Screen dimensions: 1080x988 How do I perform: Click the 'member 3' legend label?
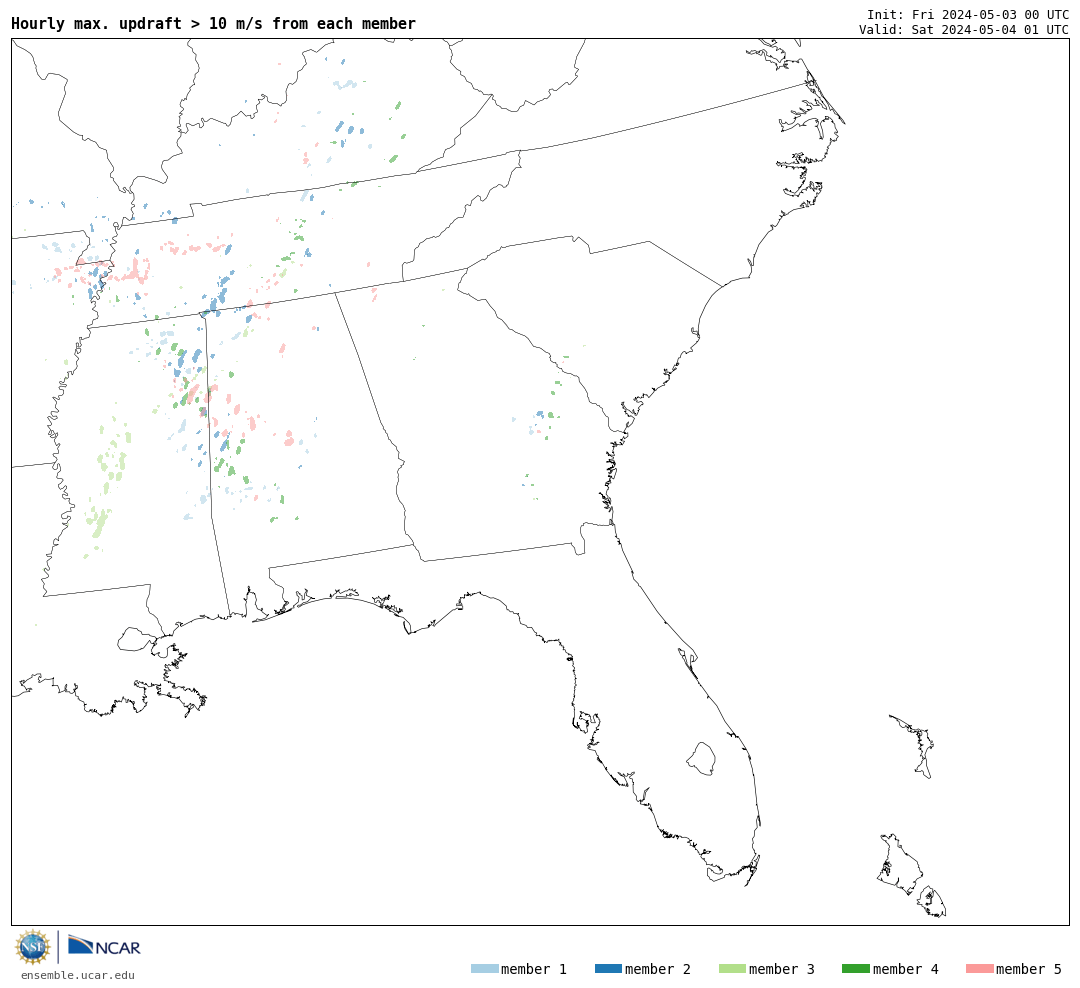(x=782, y=969)
